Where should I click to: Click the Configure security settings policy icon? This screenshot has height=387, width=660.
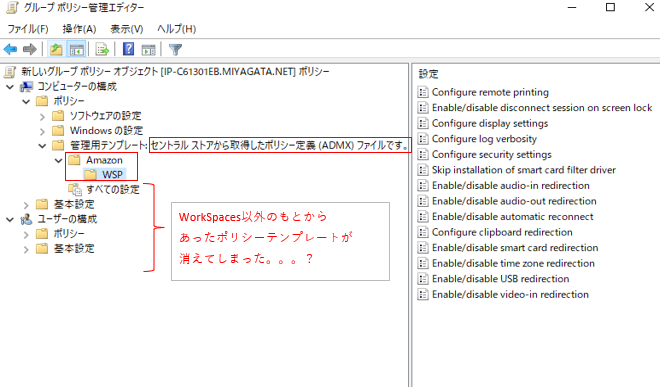click(423, 155)
